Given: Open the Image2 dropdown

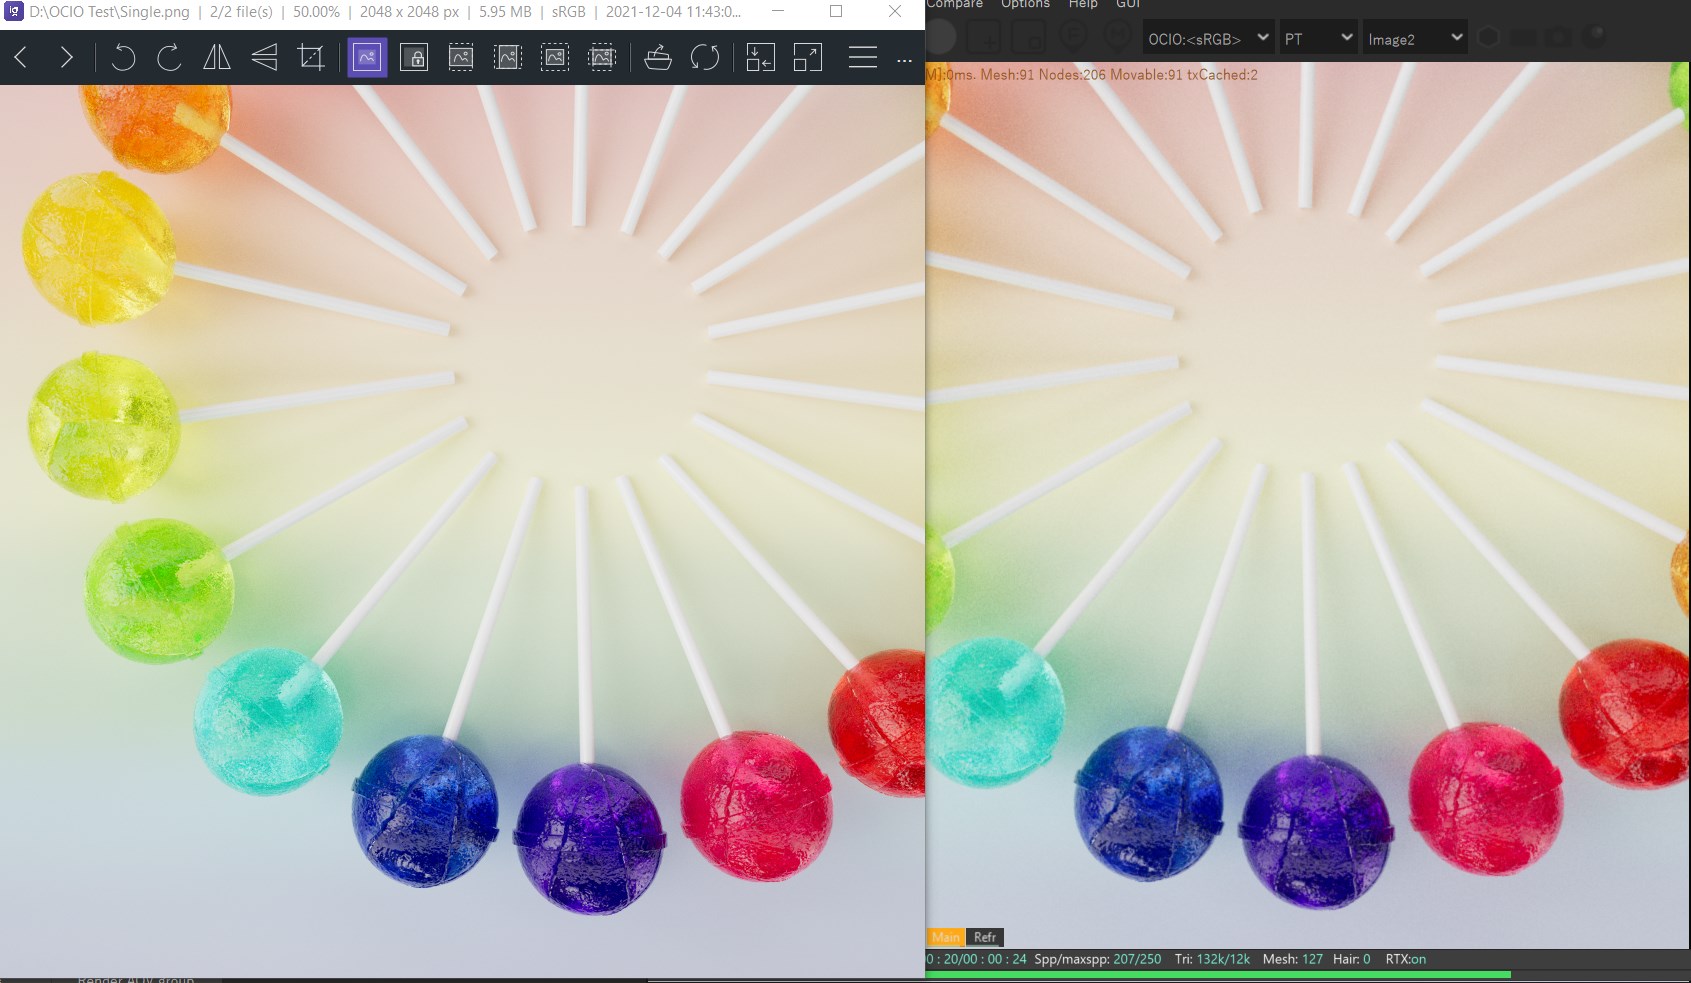Looking at the screenshot, I should (1415, 38).
